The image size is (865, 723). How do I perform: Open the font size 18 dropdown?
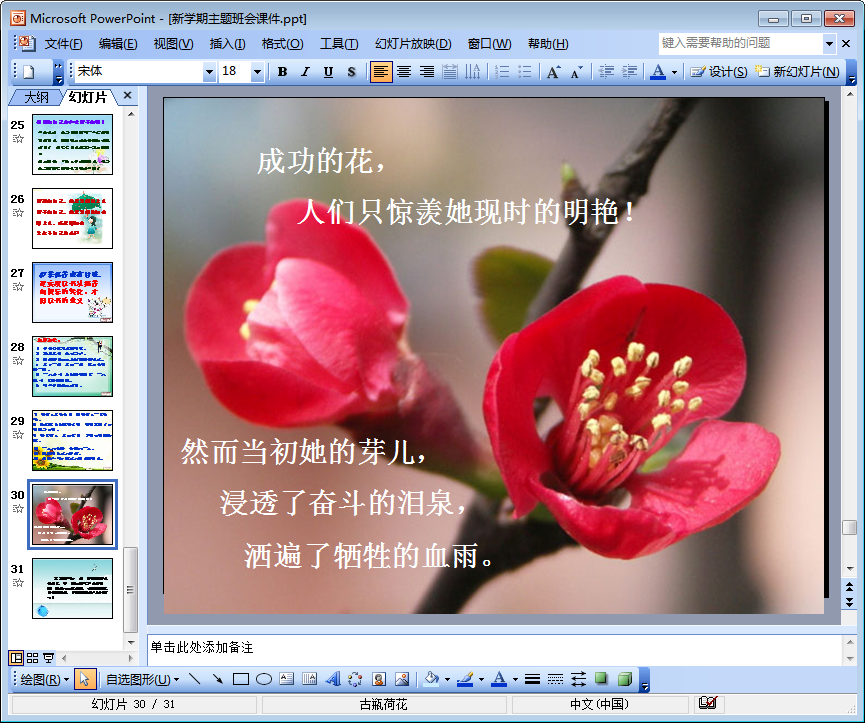pyautogui.click(x=257, y=72)
